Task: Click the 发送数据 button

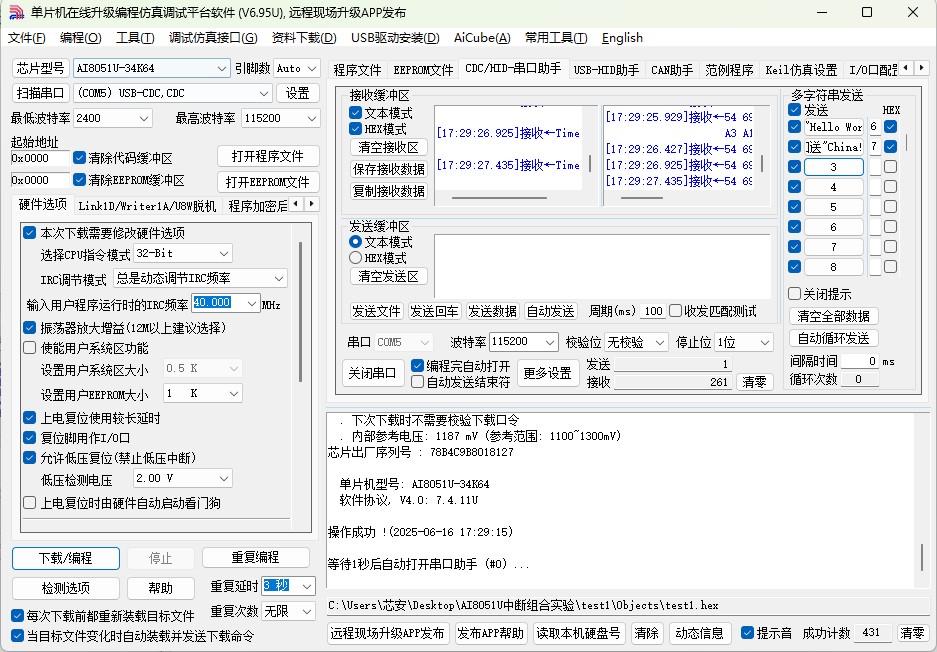Action: (492, 311)
